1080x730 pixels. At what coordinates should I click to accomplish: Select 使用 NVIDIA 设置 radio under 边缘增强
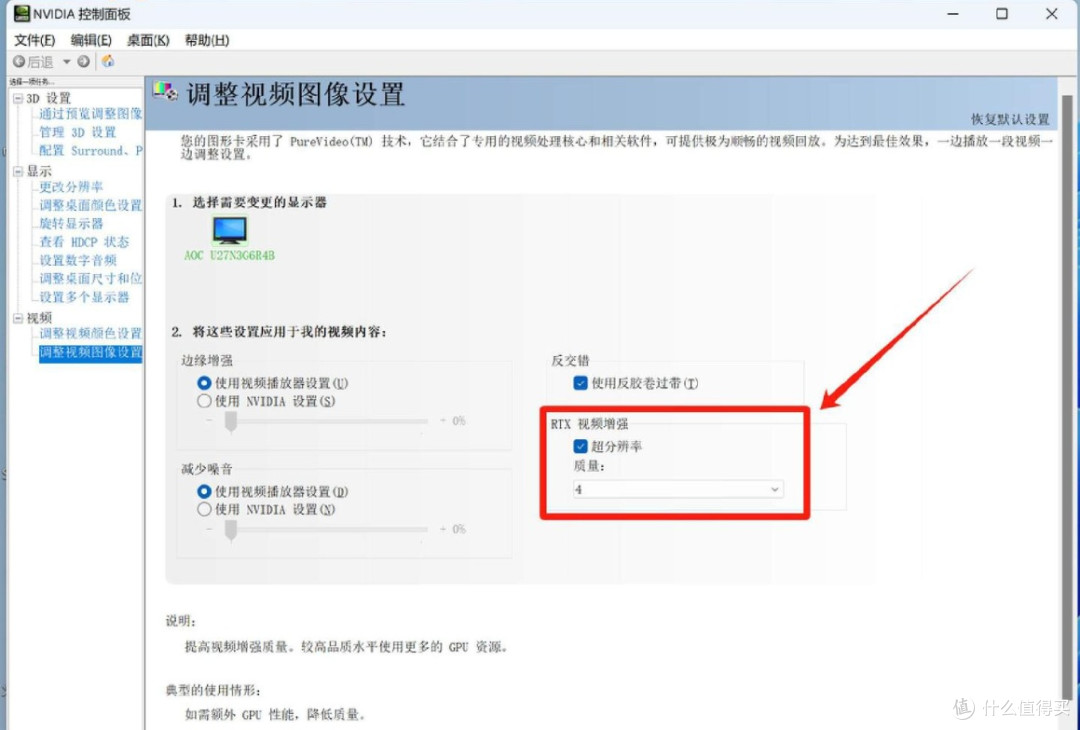coord(205,401)
